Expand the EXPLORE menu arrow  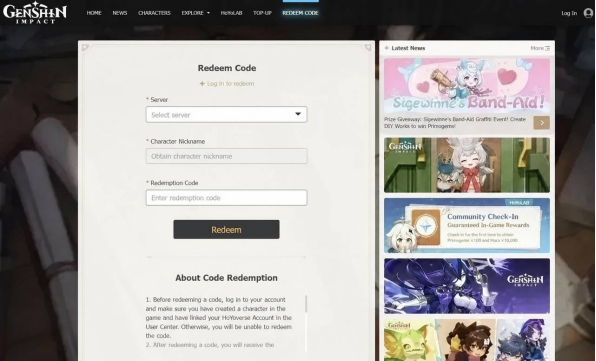click(208, 13)
